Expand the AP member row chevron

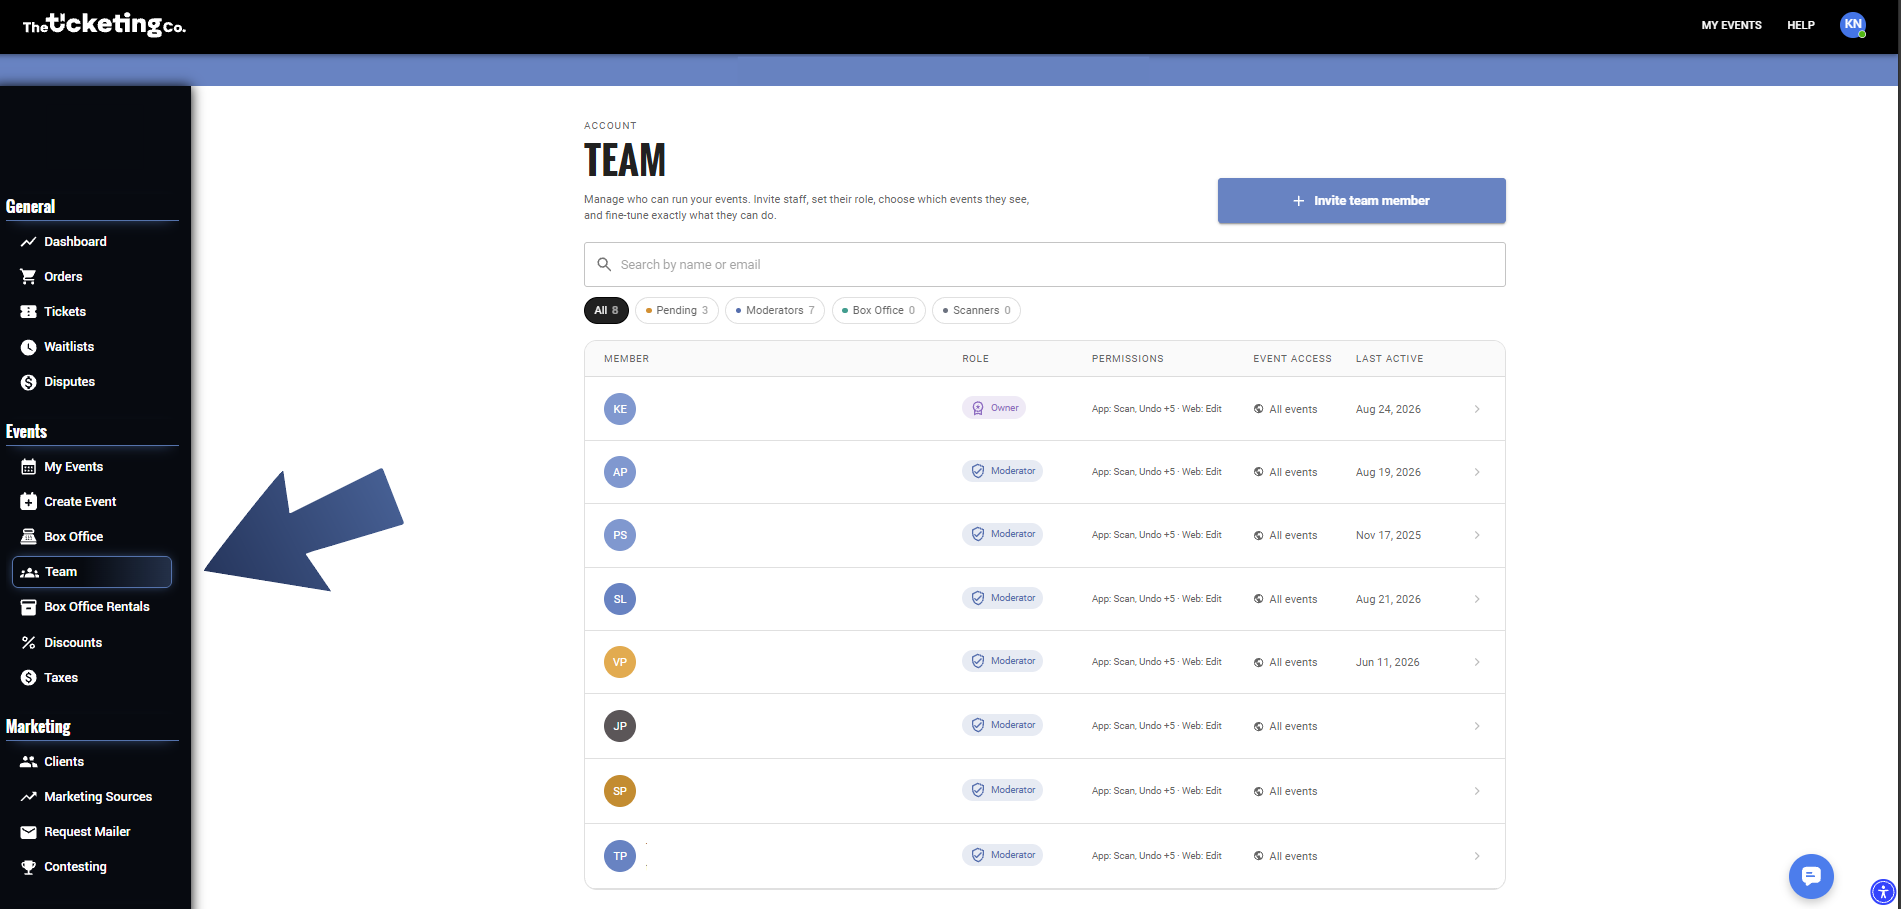[x=1477, y=472]
